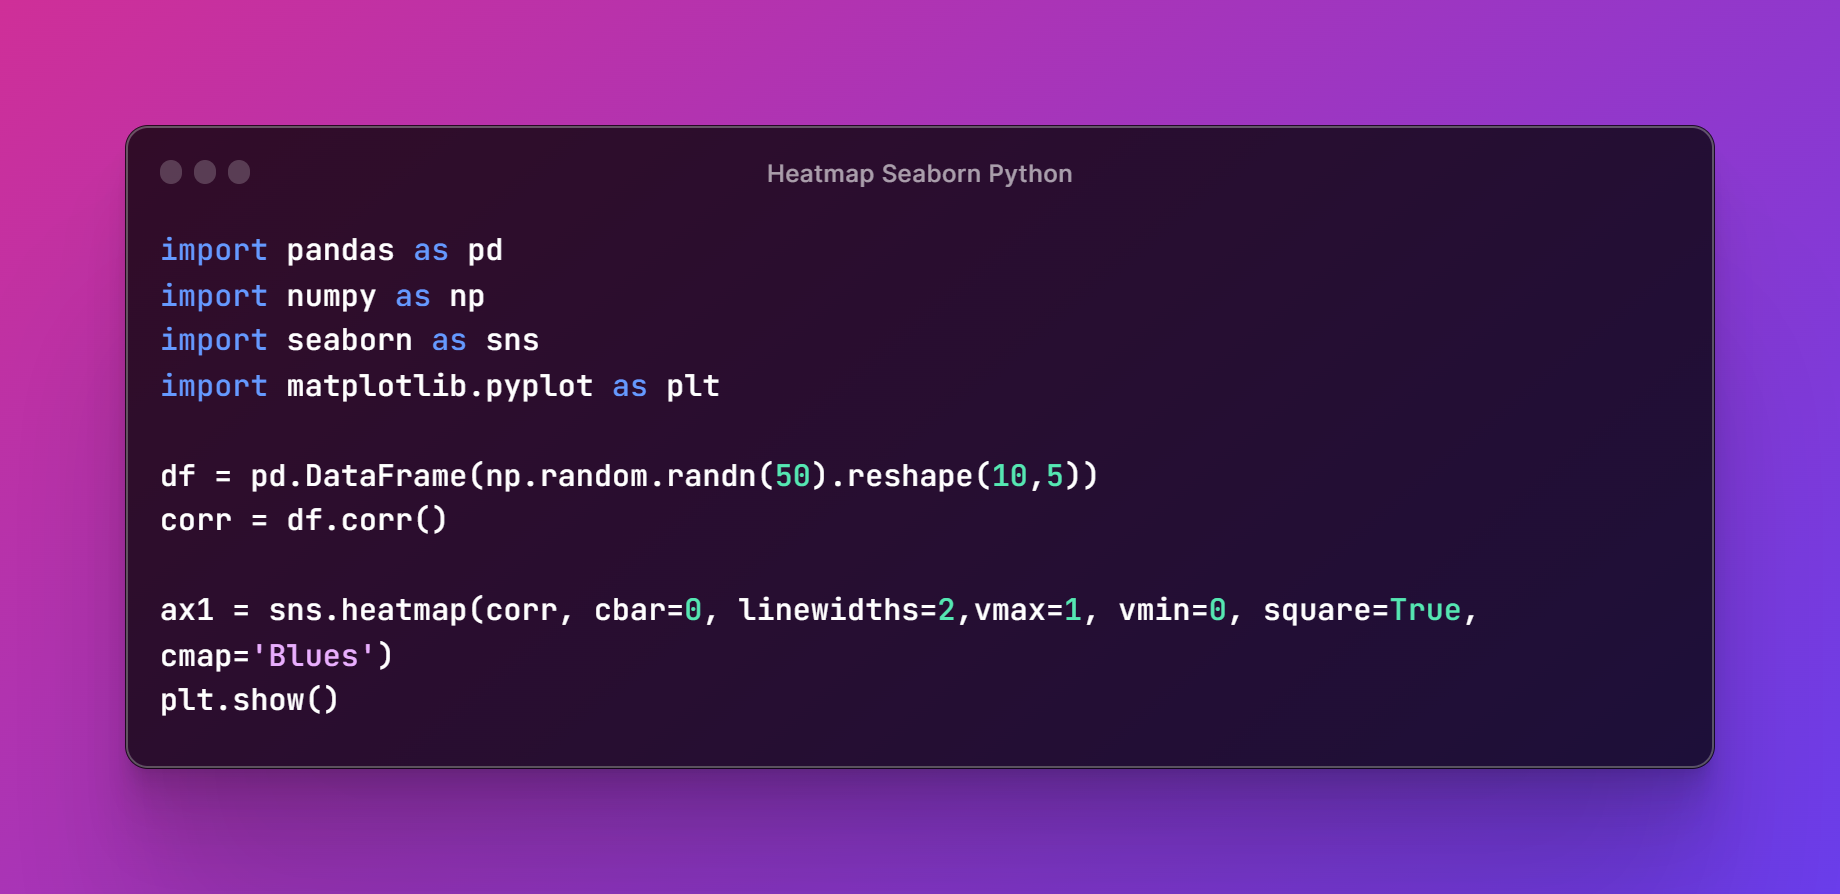This screenshot has width=1840, height=894.
Task: Click the first window dot on the left
Action: pyautogui.click(x=171, y=172)
